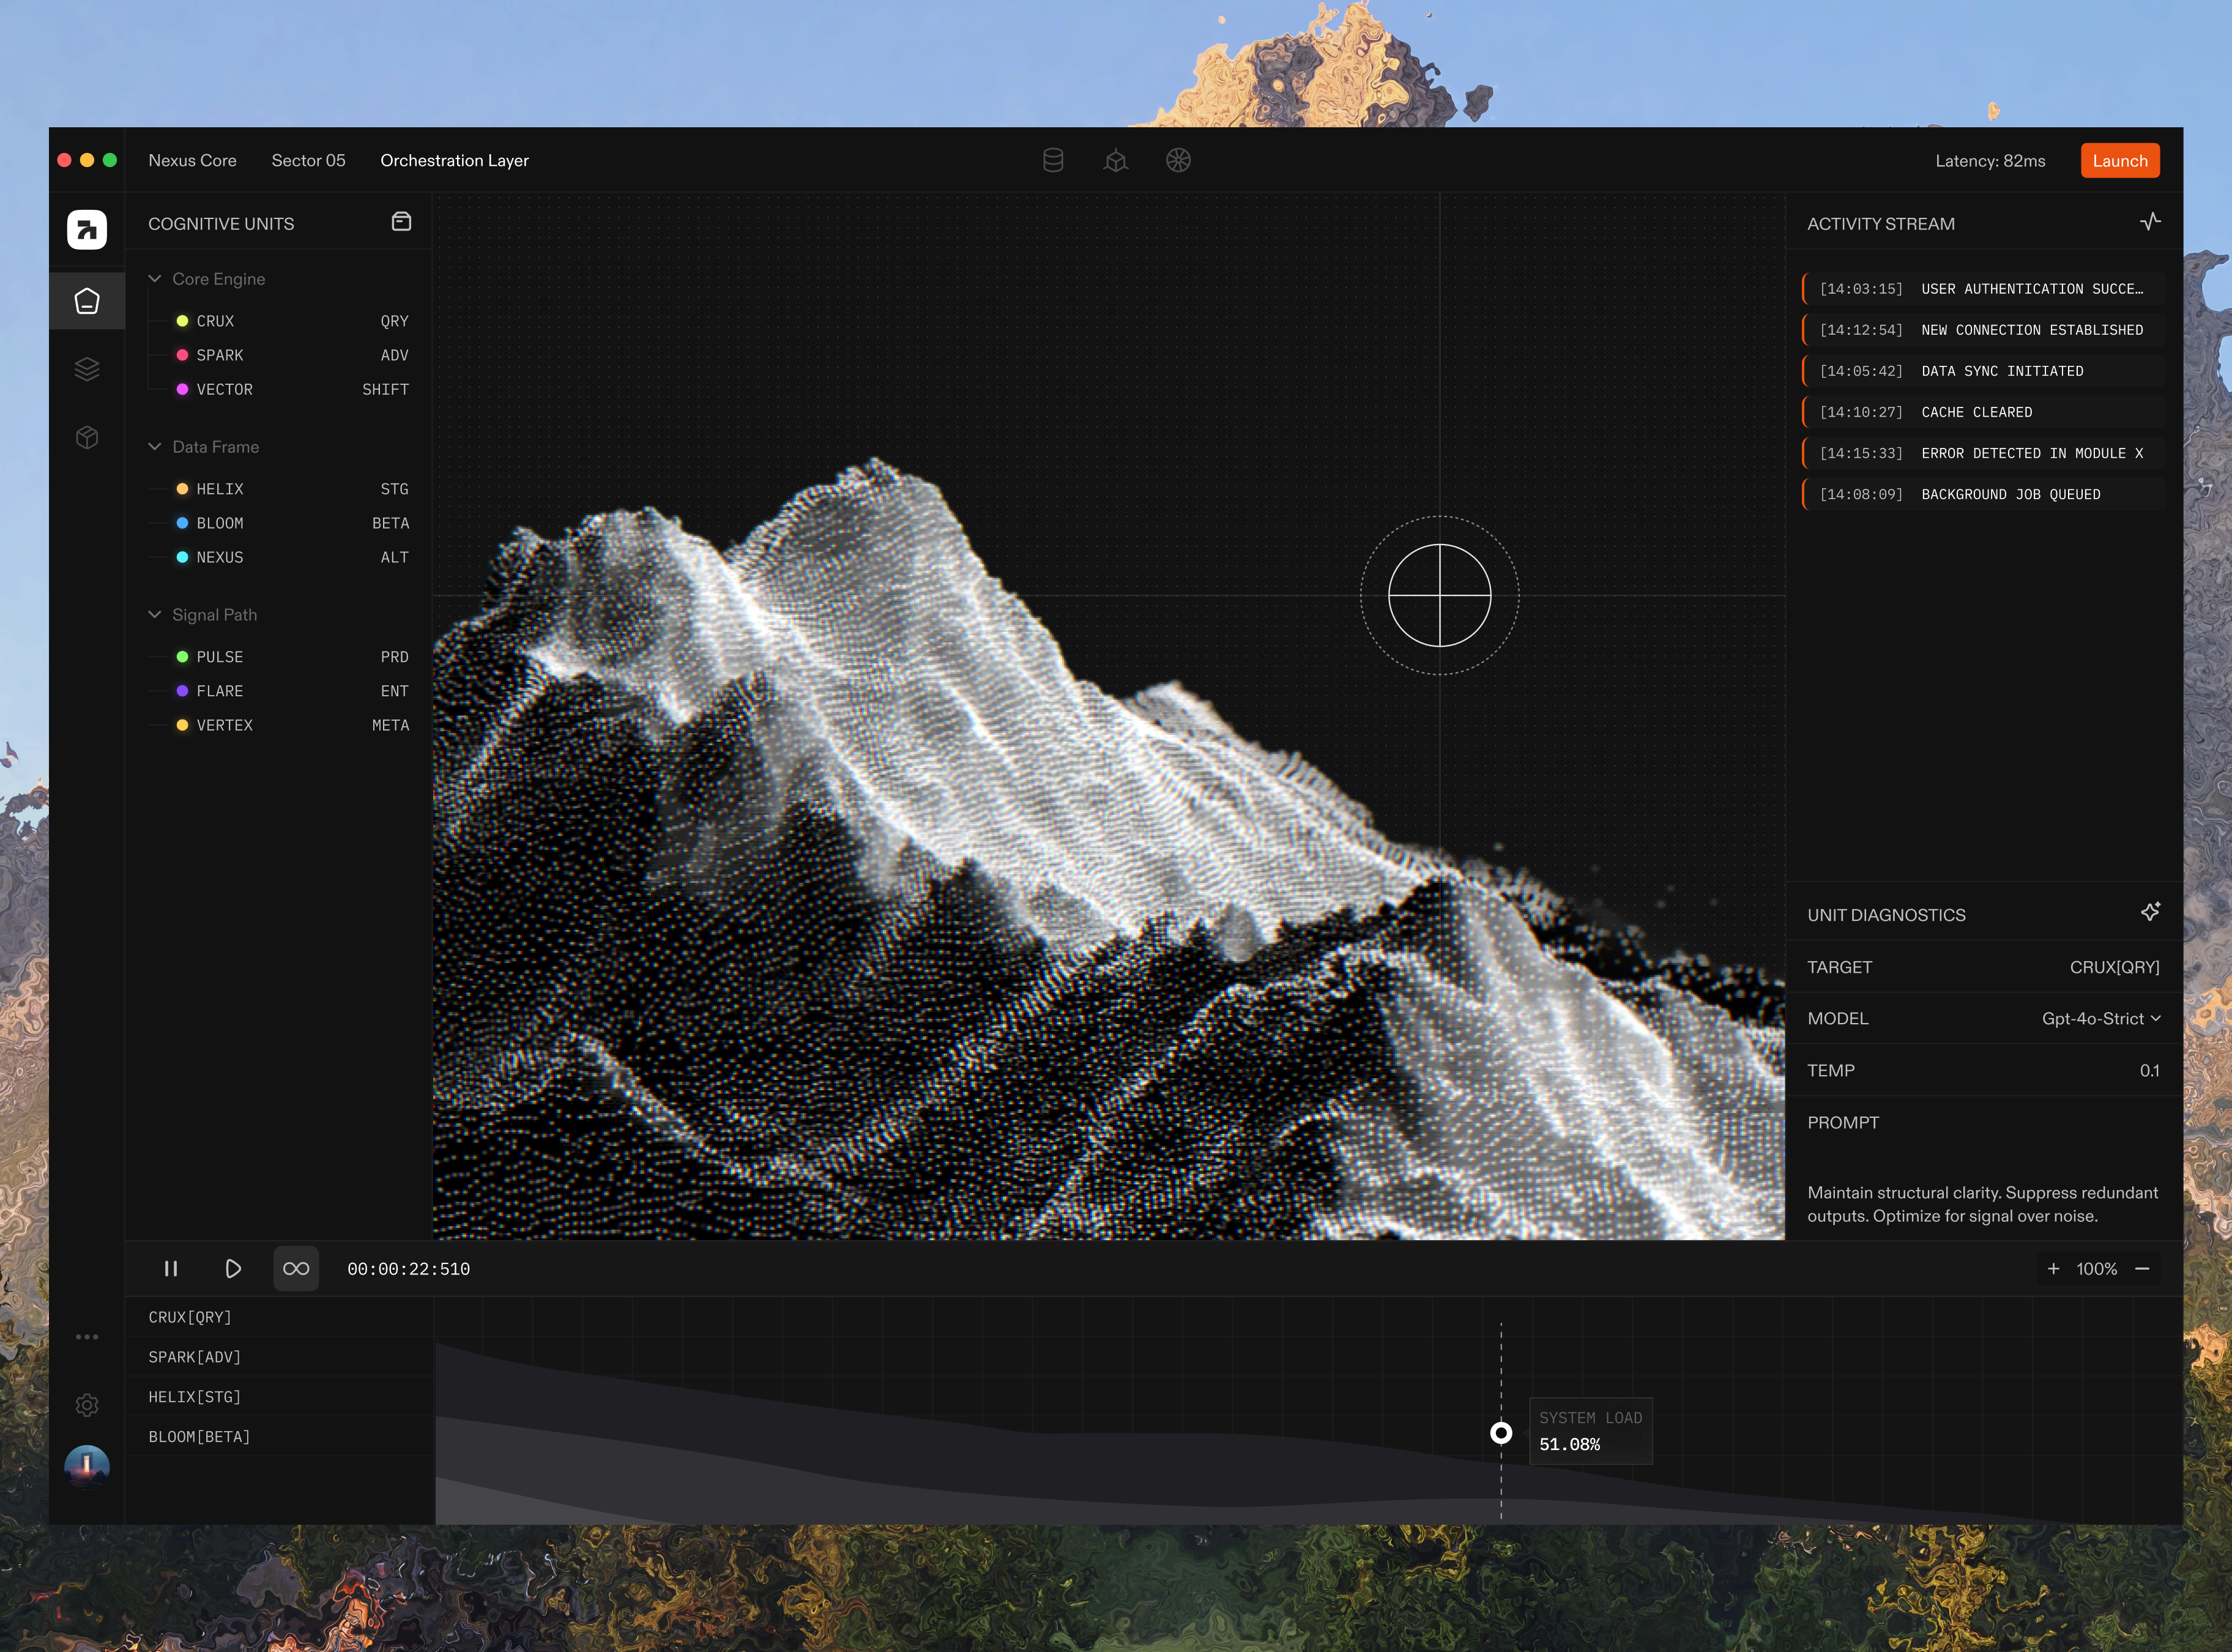This screenshot has height=1652, width=2232.
Task: Open the USER AUTHENTICATION log entry
Action: point(1983,289)
